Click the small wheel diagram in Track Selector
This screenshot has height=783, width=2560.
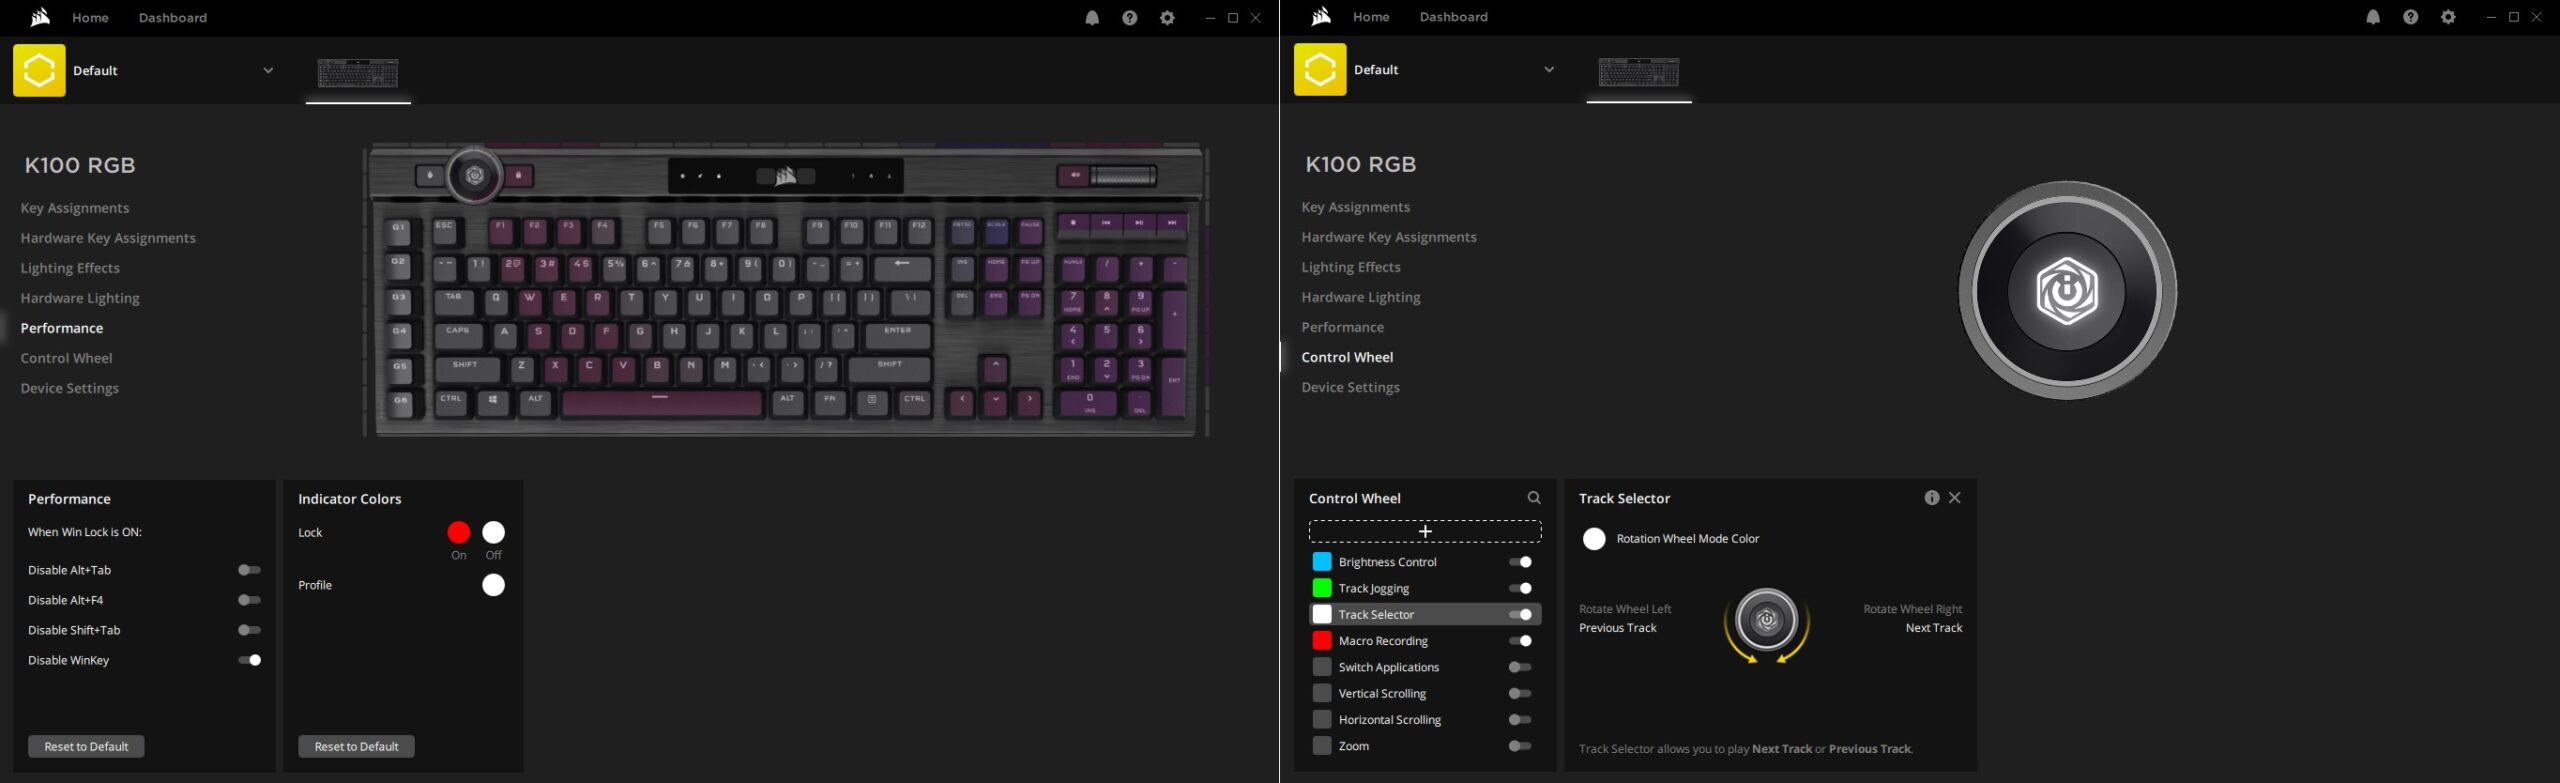[1767, 621]
